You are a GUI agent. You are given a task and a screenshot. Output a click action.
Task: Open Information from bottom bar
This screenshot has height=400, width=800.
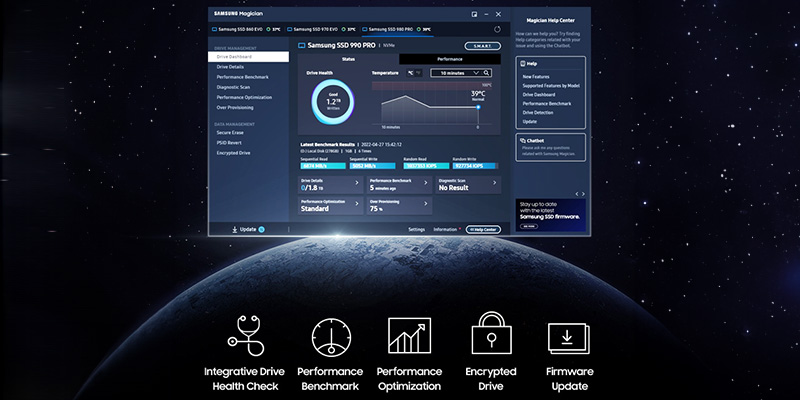coord(445,230)
